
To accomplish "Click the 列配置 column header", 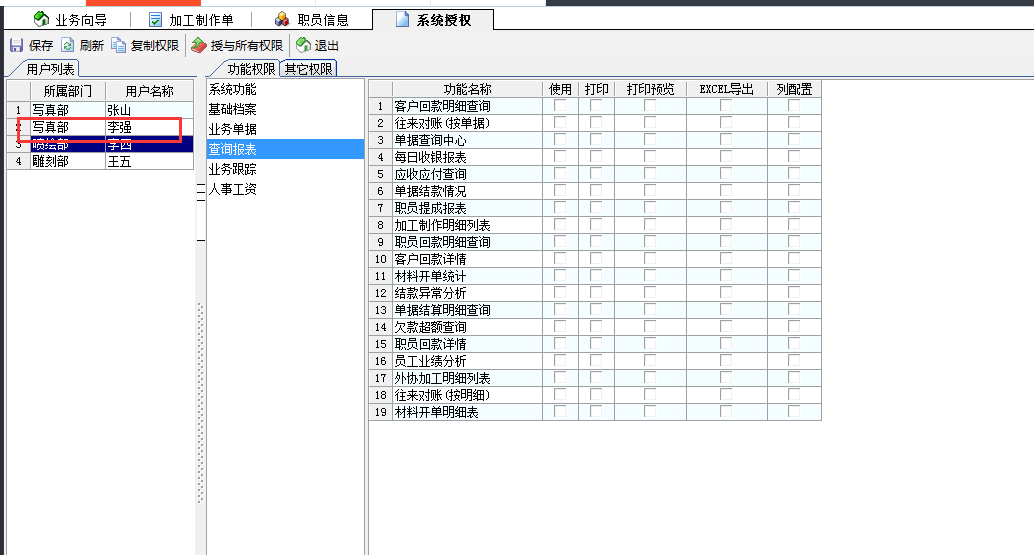I will tap(795, 89).
